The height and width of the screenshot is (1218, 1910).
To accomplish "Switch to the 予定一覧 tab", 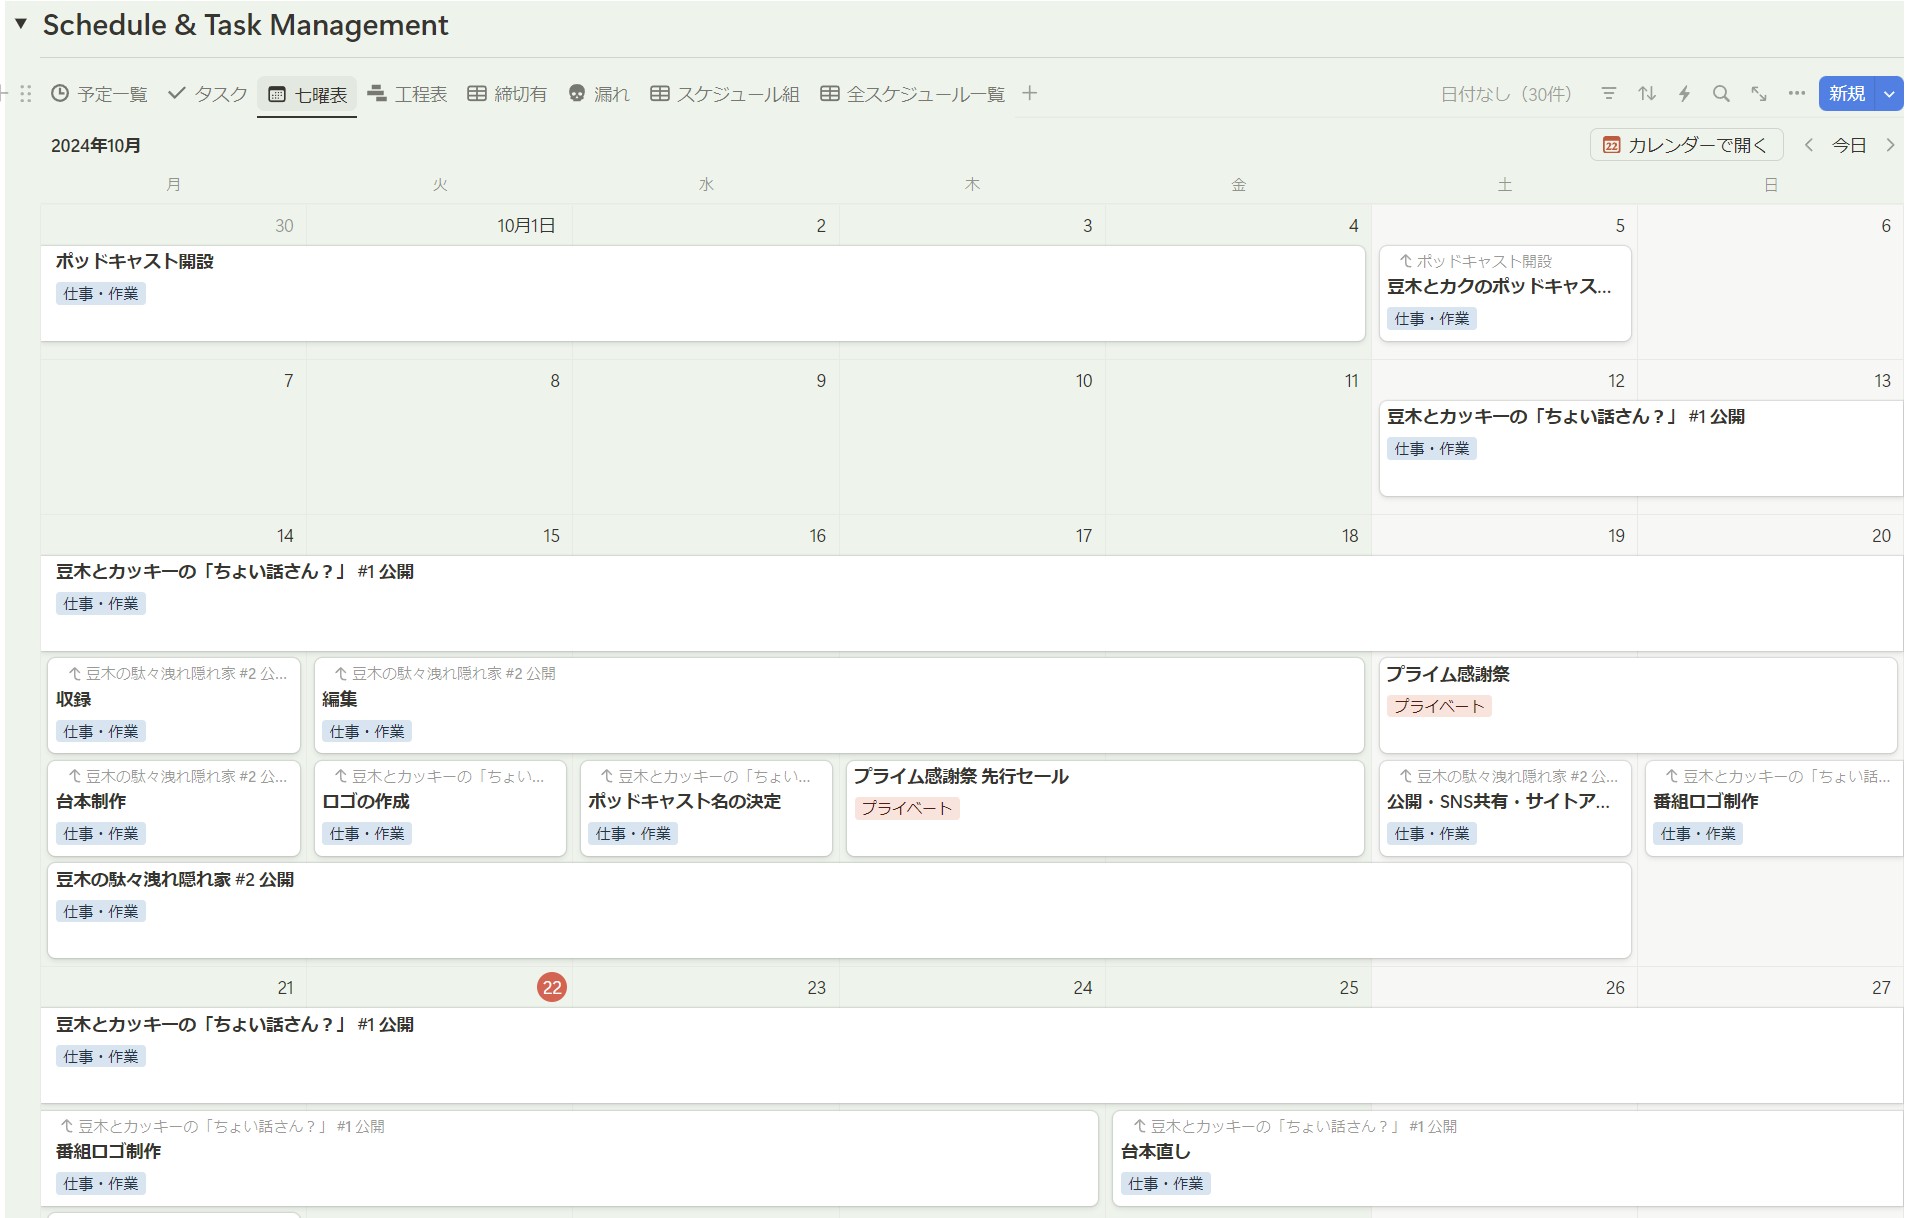I will coord(99,94).
